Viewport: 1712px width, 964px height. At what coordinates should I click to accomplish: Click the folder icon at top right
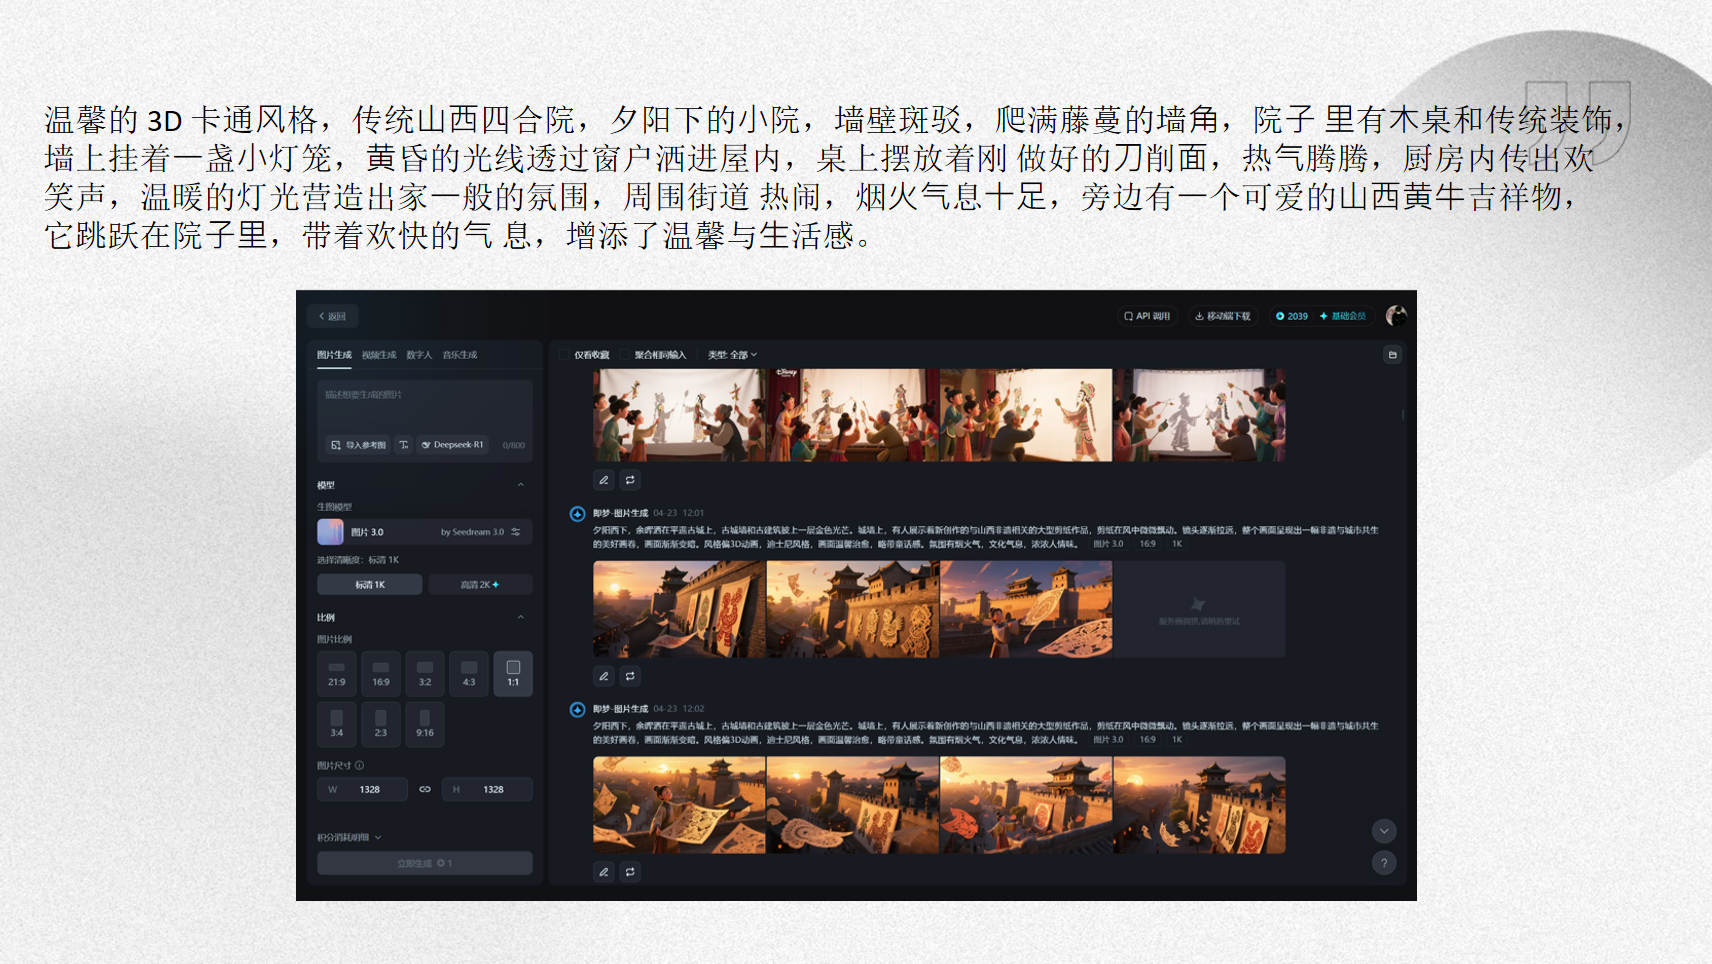[1392, 355]
